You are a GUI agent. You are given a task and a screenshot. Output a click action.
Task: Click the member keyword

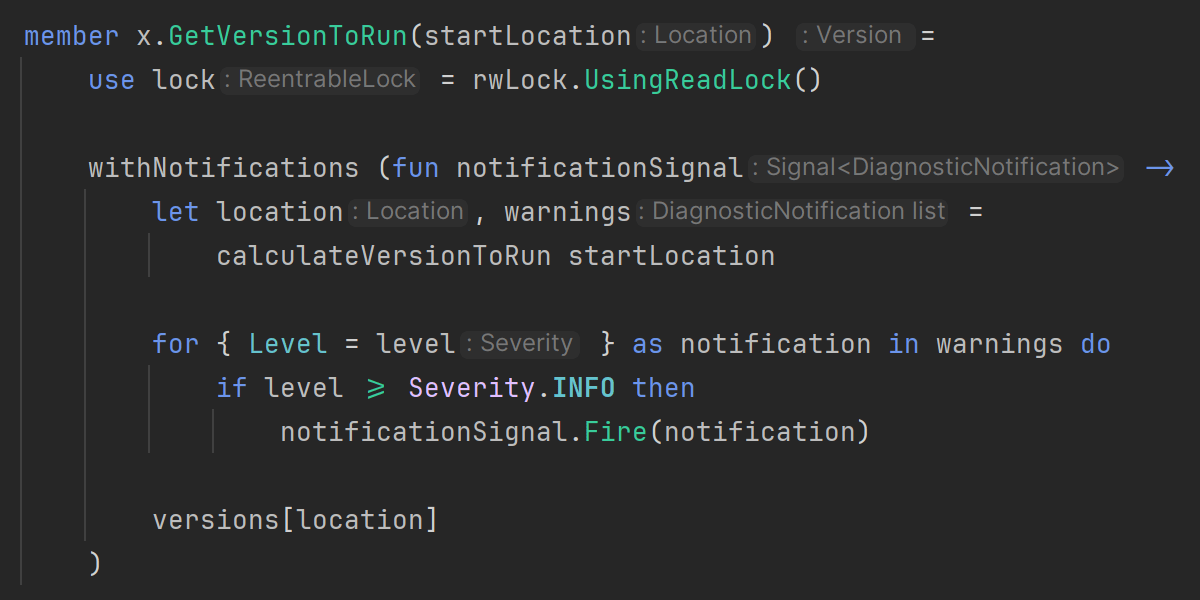click(x=71, y=36)
